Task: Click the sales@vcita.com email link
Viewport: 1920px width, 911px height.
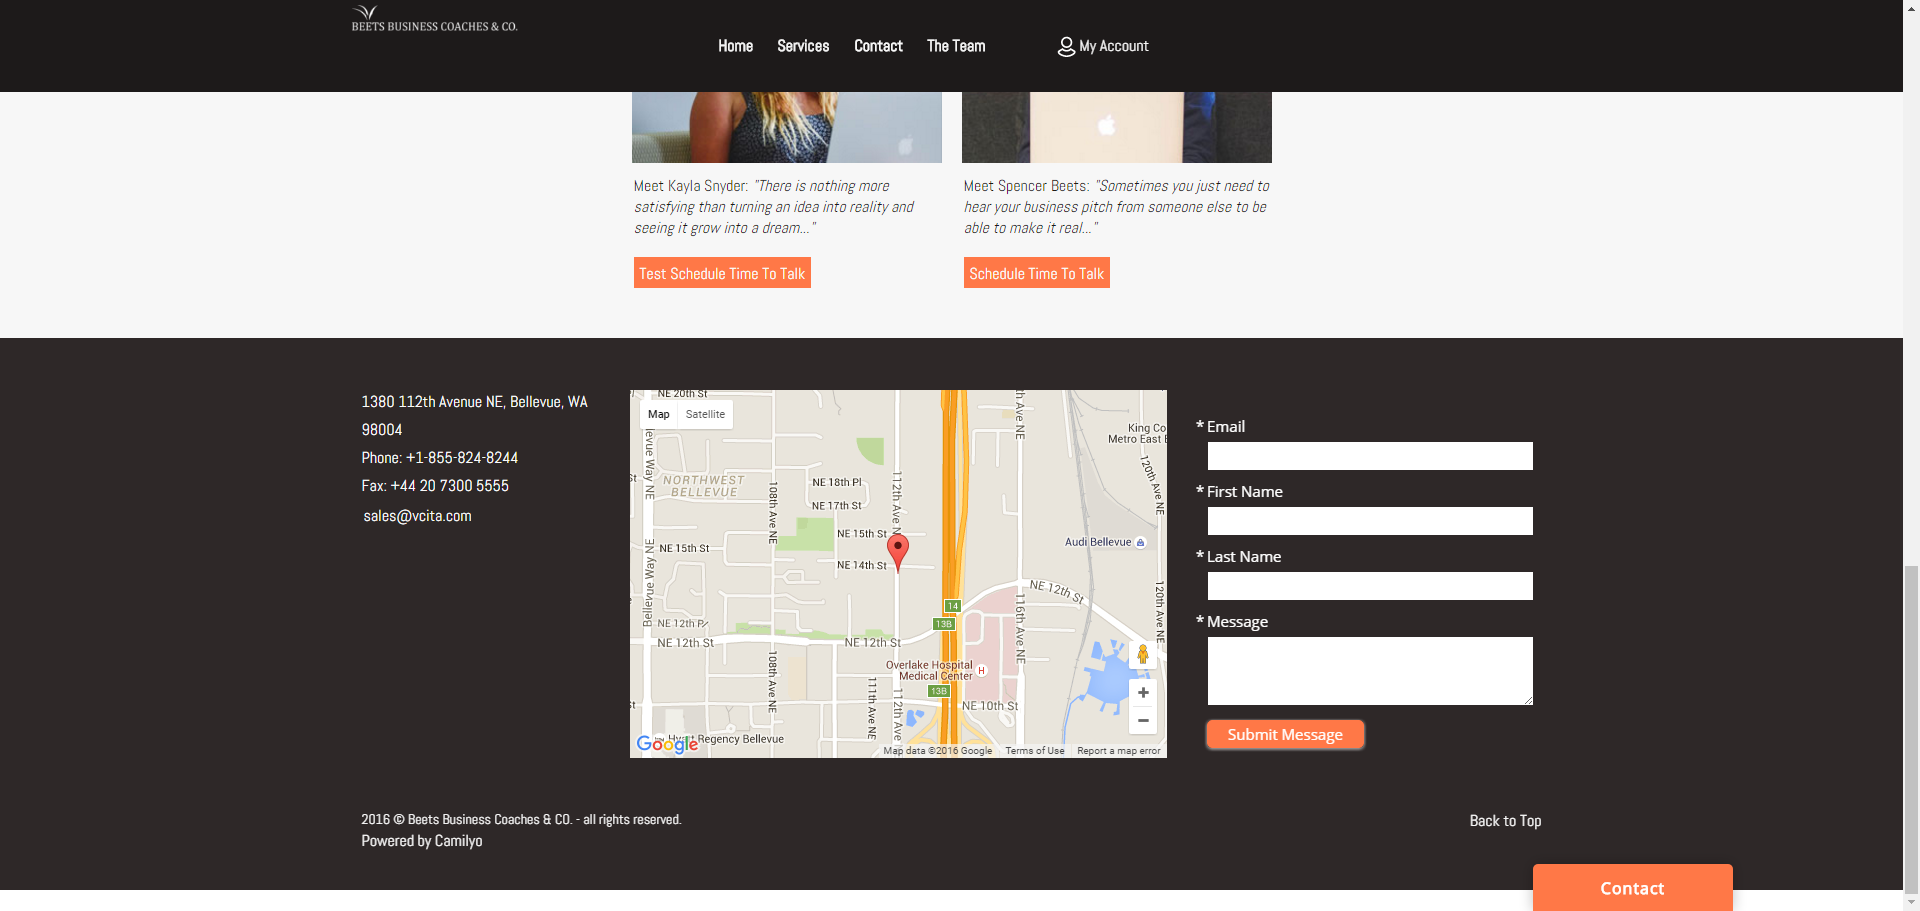Action: point(417,516)
